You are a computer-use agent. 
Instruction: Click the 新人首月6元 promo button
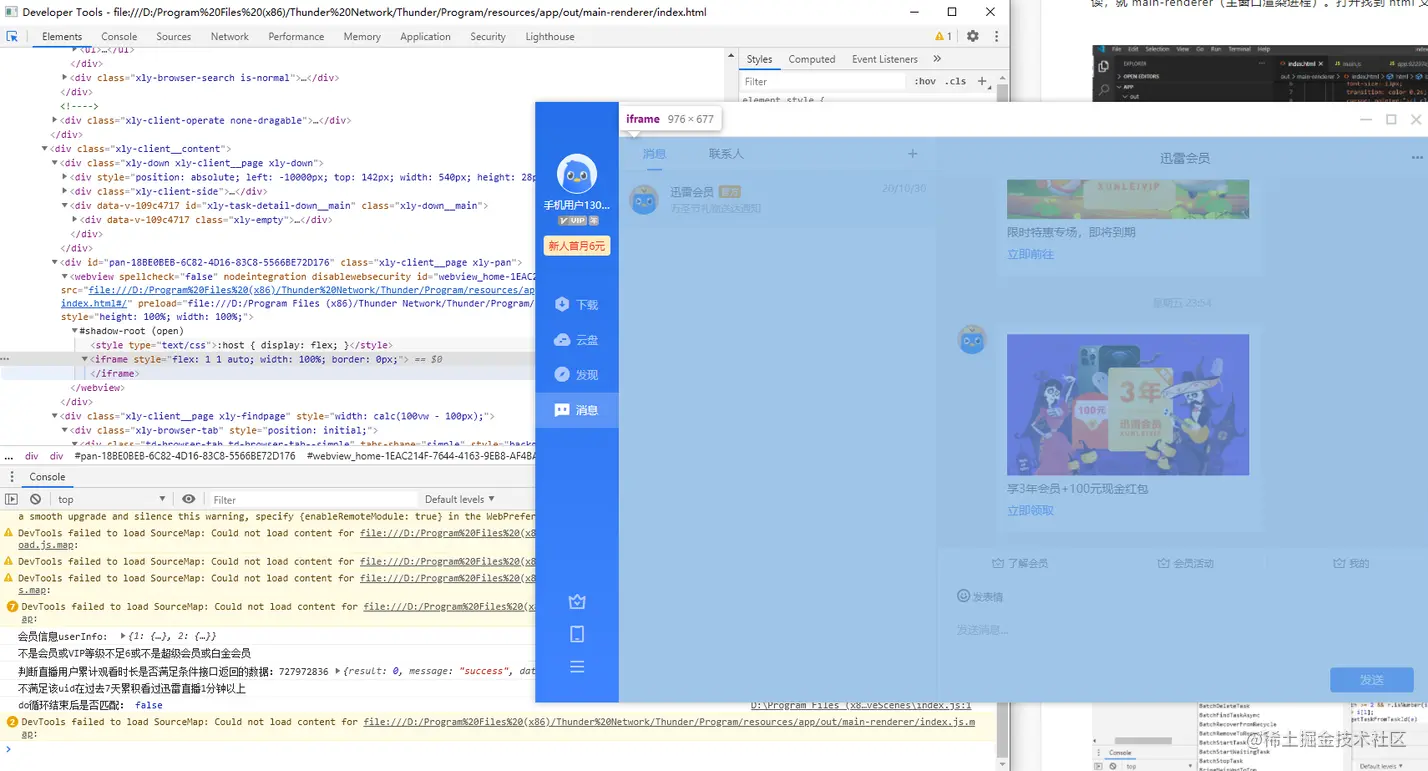tap(576, 246)
